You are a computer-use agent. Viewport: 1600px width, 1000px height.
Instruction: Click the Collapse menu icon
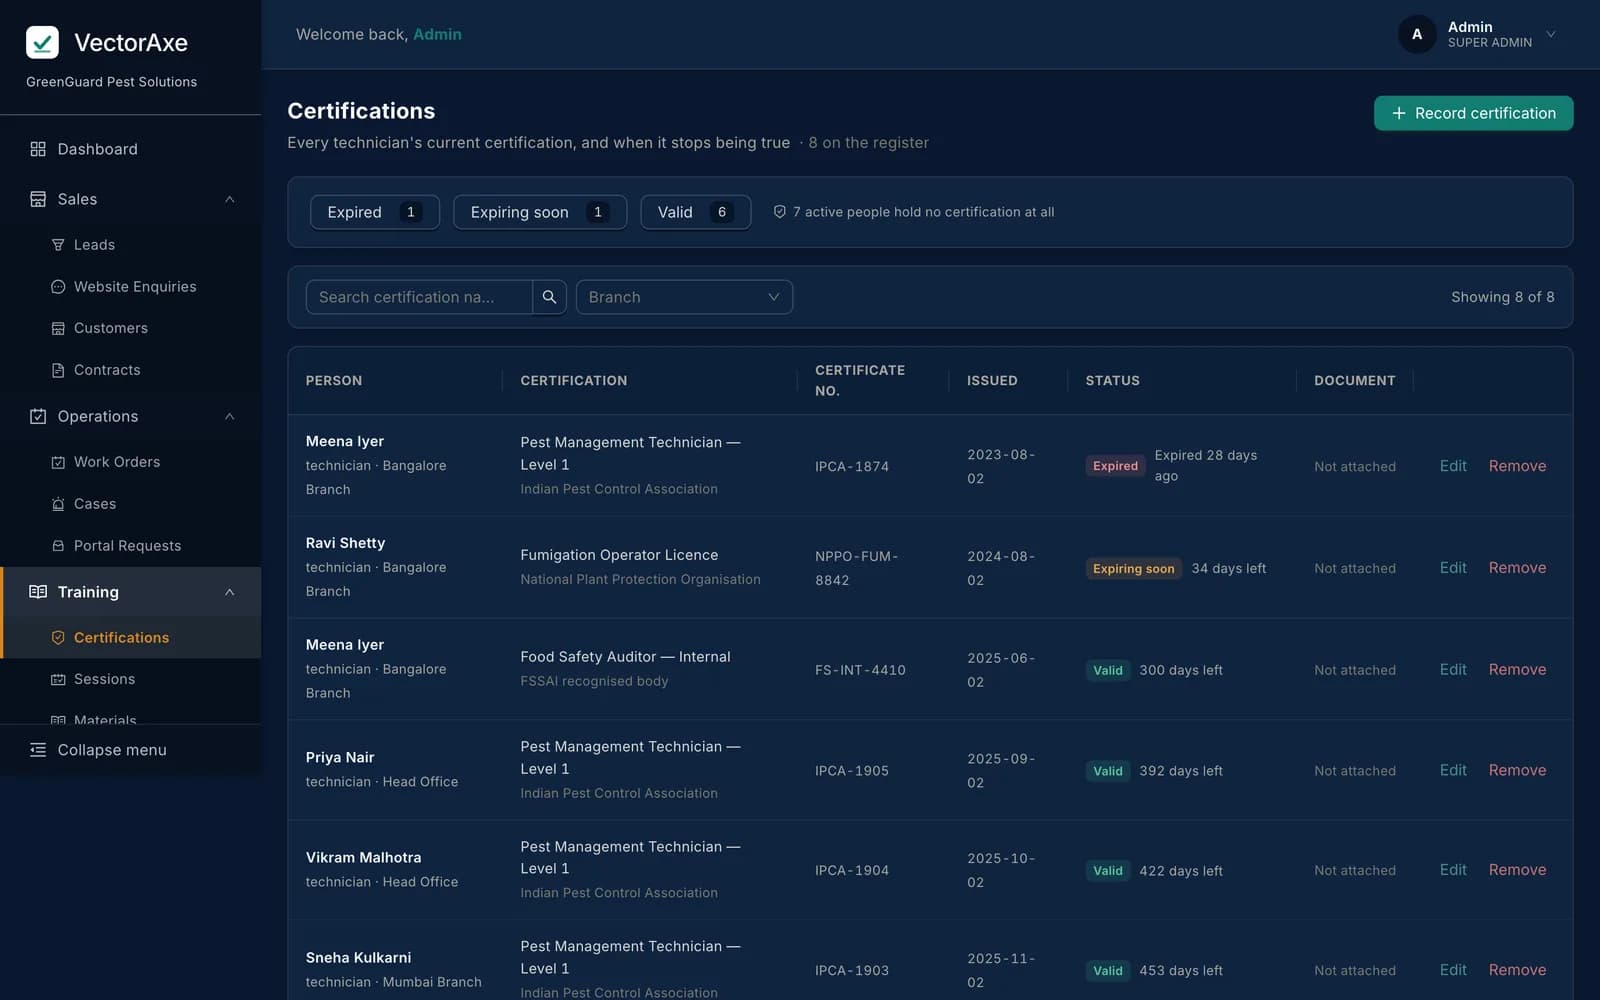coord(38,750)
